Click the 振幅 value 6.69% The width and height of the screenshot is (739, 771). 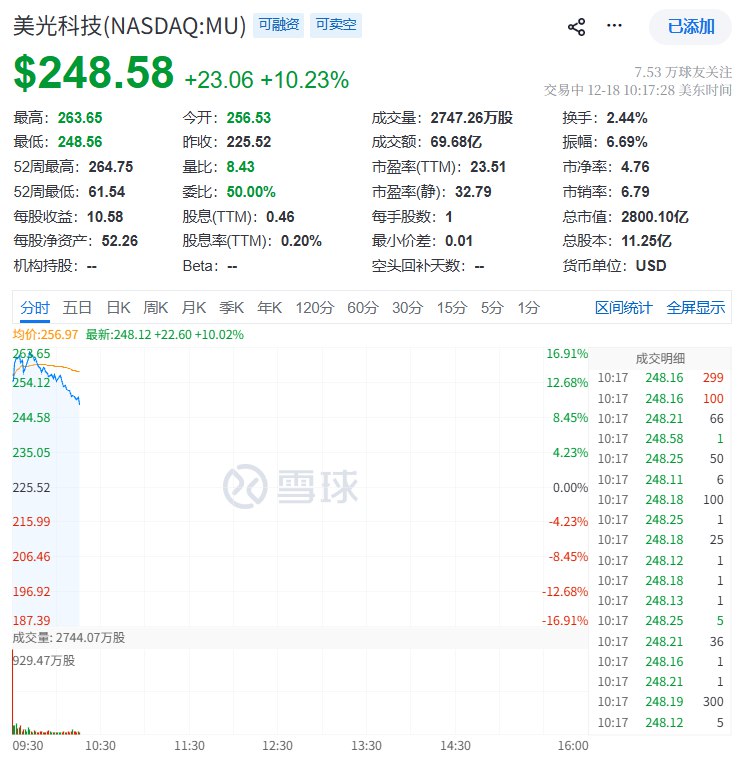(x=627, y=142)
